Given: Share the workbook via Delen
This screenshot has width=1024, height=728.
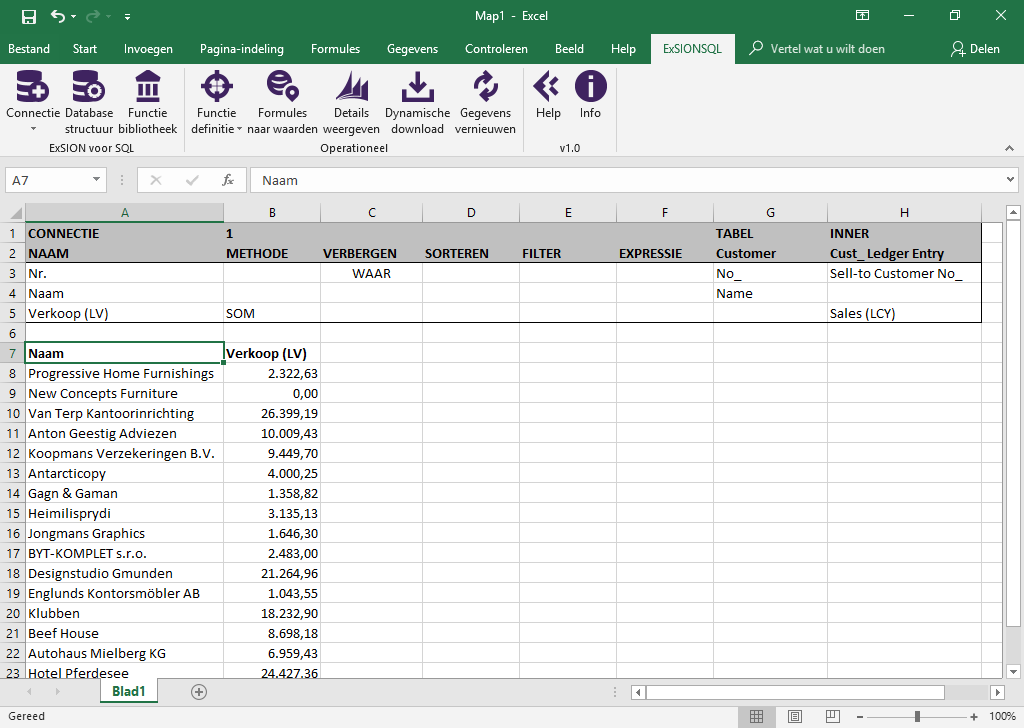Looking at the screenshot, I should pyautogui.click(x=976, y=49).
